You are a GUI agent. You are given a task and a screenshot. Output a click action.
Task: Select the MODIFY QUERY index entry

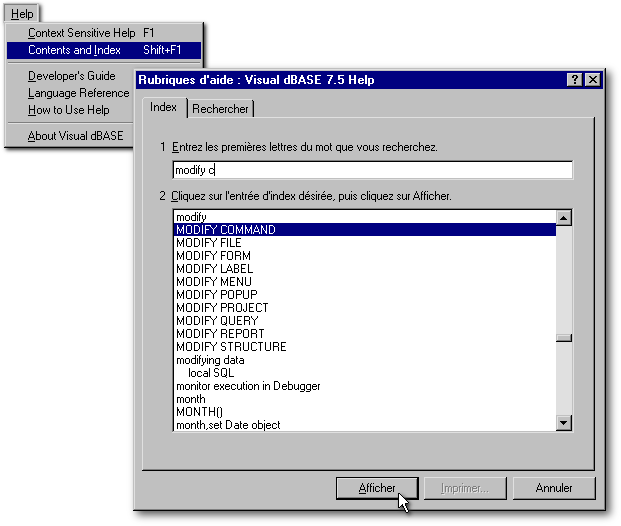click(x=365, y=321)
